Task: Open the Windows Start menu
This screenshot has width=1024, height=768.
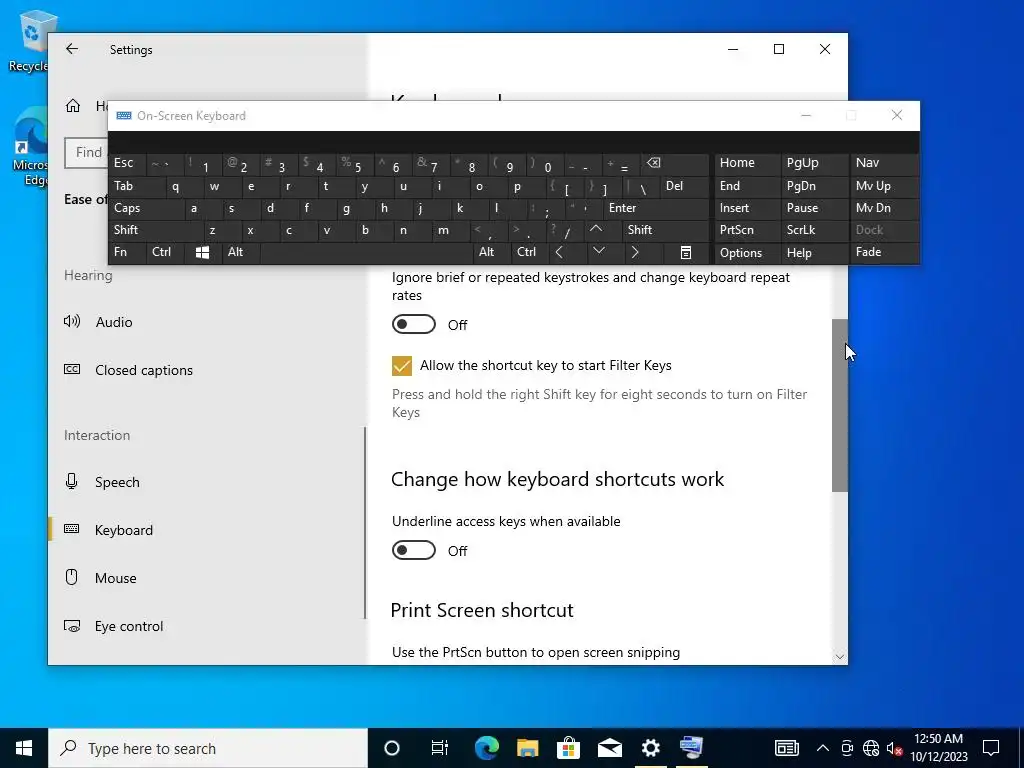Action: click(x=24, y=748)
